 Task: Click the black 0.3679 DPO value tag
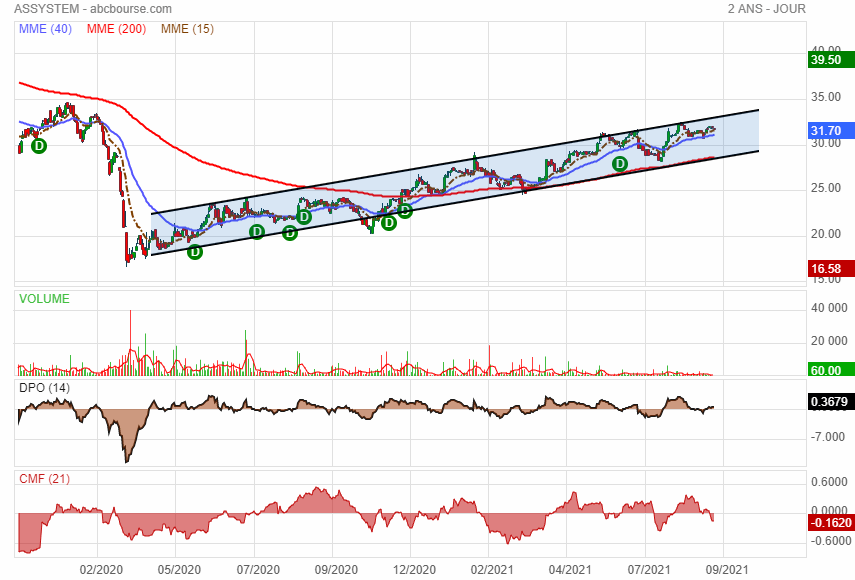pos(831,402)
